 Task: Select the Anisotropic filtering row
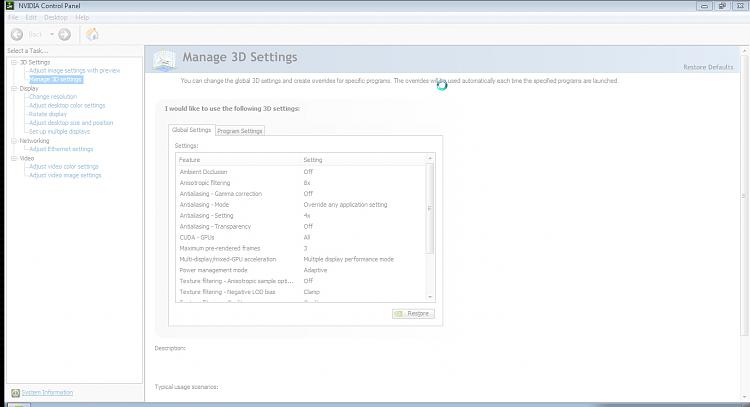pyautogui.click(x=300, y=183)
